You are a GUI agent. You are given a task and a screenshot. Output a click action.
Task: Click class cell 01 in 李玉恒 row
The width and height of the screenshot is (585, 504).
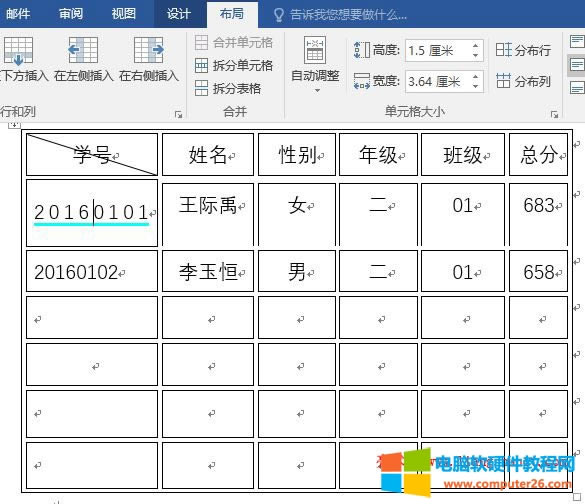[463, 271]
